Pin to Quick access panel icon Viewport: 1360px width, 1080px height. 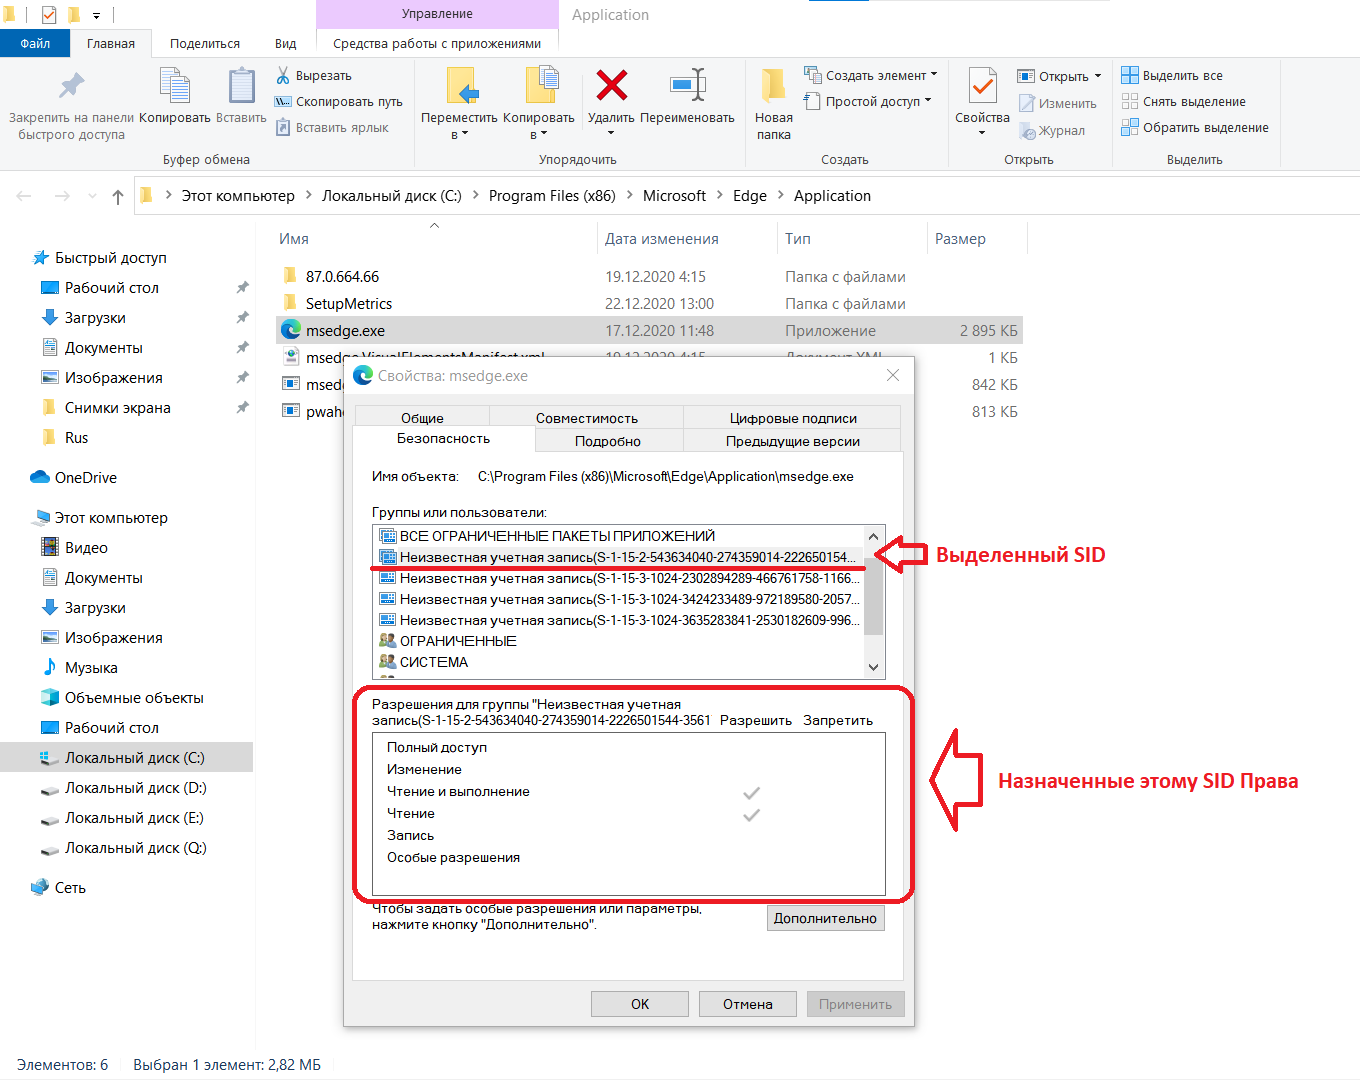pos(71,86)
